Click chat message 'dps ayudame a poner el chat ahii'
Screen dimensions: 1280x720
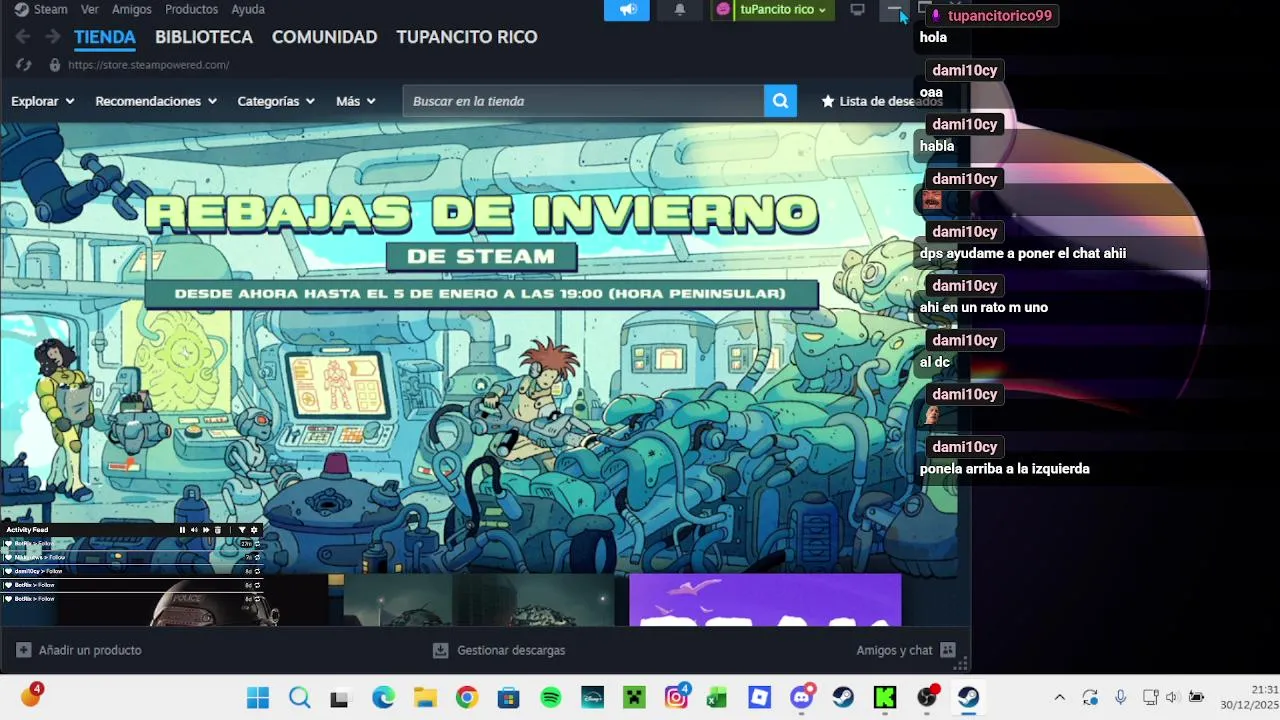point(1022,254)
